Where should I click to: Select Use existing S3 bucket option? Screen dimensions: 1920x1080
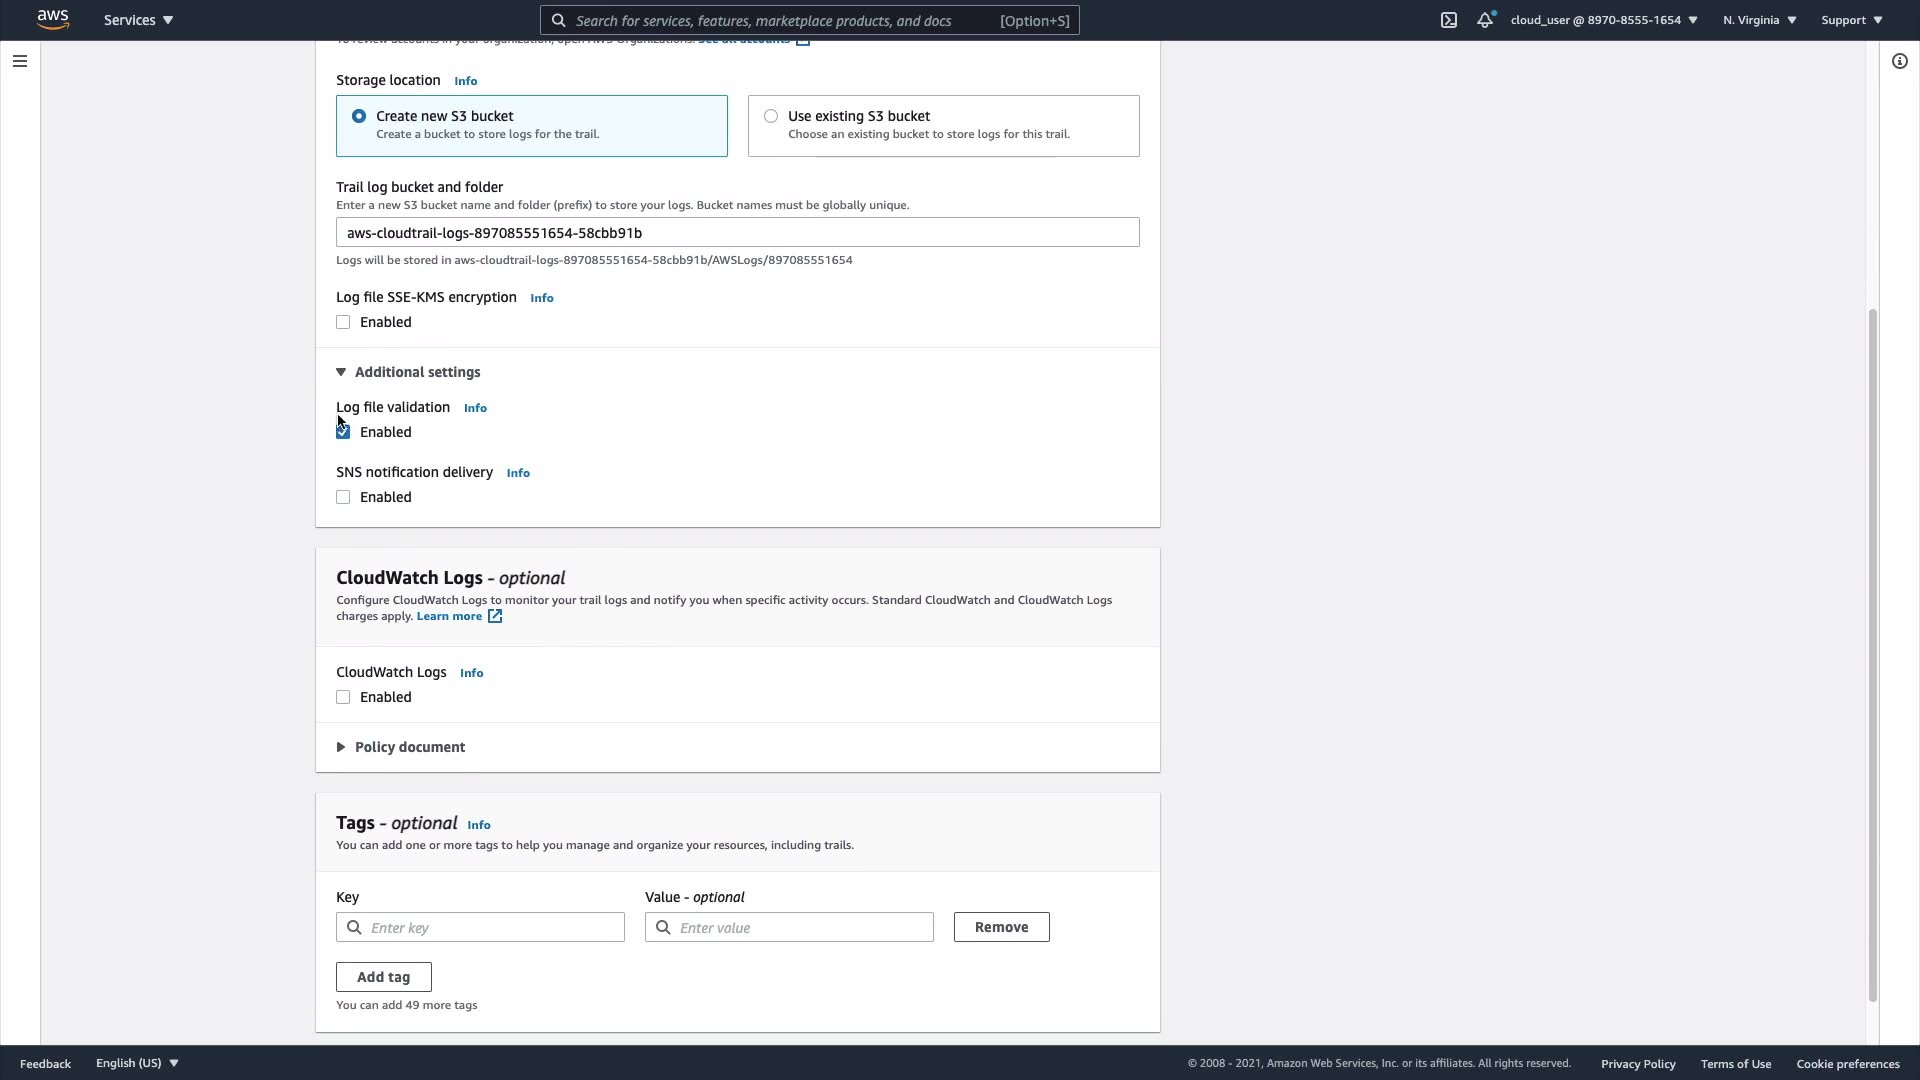tap(771, 116)
